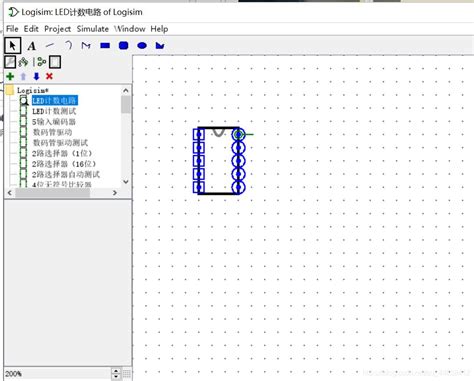Select the green anchor on the appearance
This screenshot has height=381, width=474.
pyautogui.click(x=238, y=134)
